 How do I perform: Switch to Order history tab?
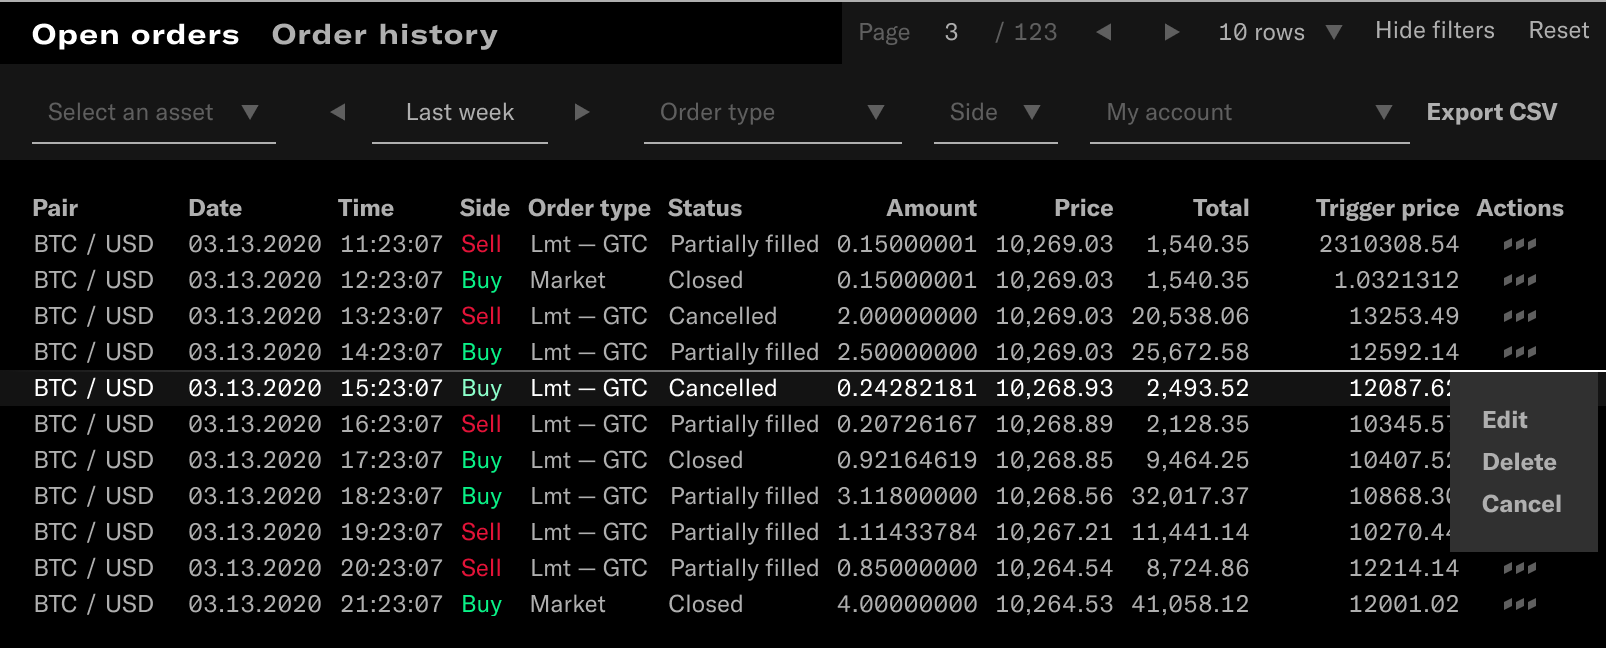pyautogui.click(x=384, y=34)
